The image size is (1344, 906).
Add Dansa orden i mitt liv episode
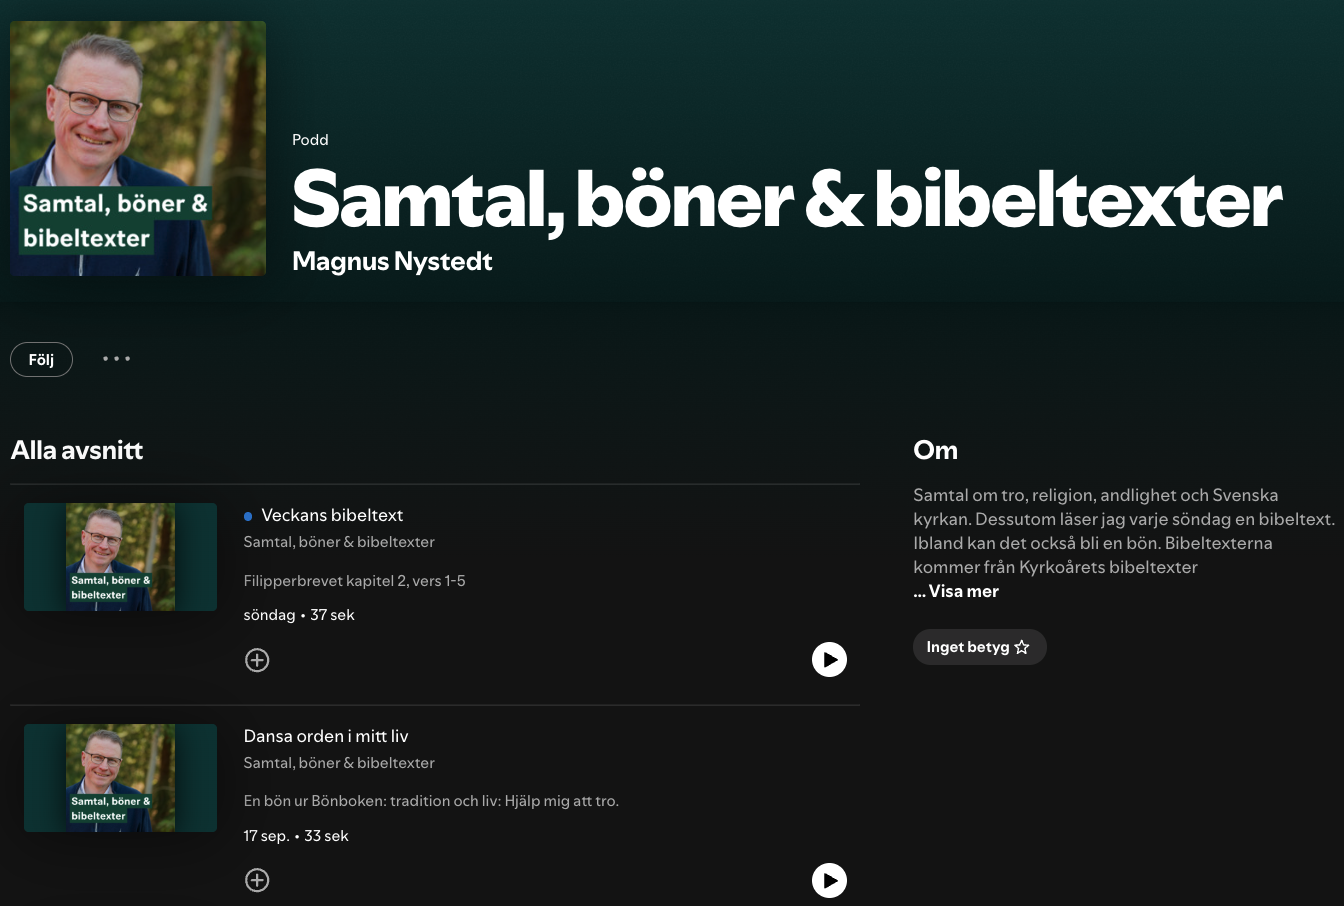pos(257,880)
